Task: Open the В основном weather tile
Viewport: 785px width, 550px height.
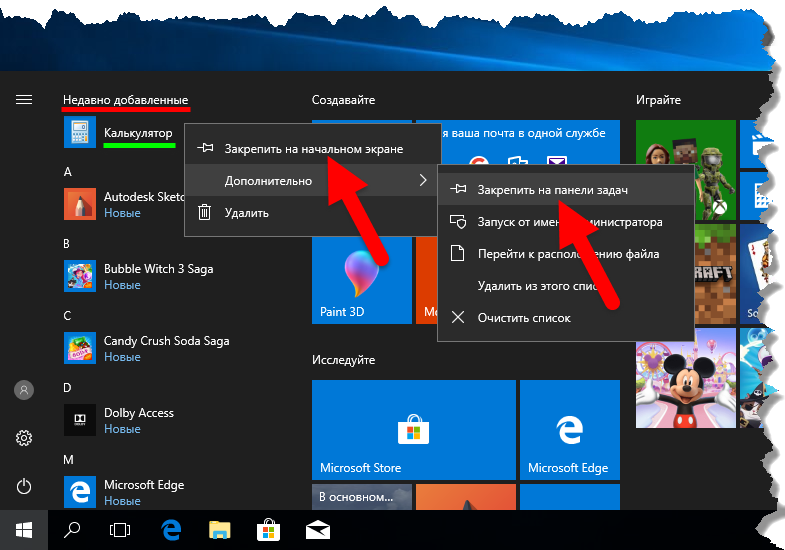Action: pyautogui.click(x=361, y=497)
